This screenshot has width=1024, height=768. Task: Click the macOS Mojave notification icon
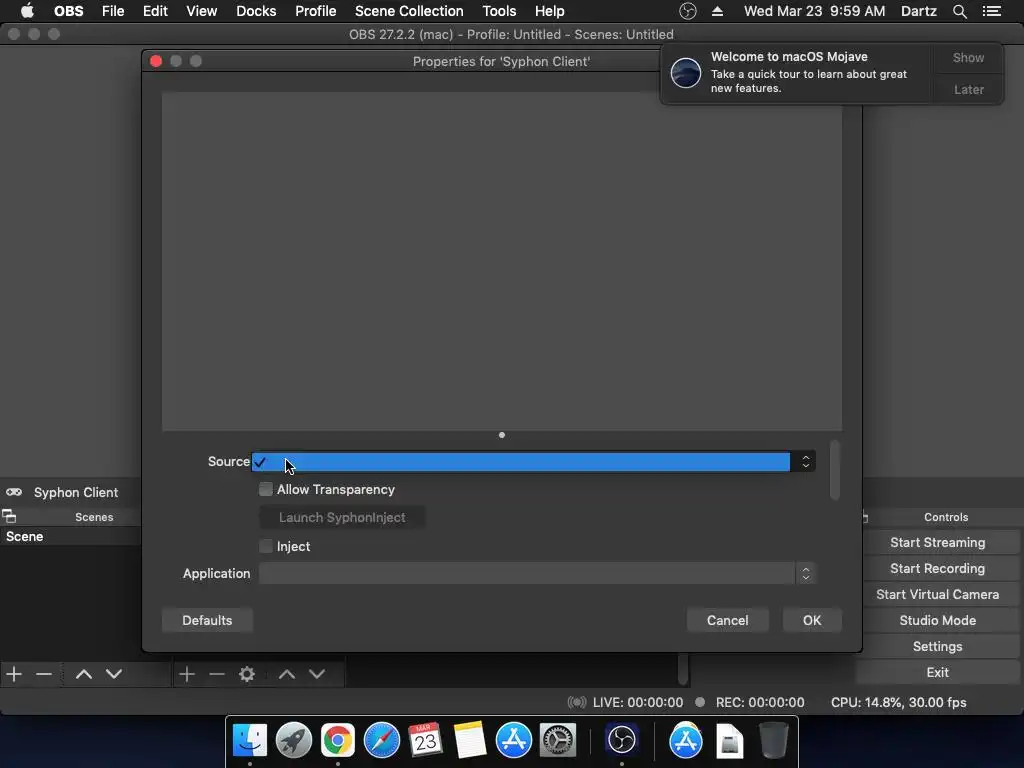tap(686, 72)
